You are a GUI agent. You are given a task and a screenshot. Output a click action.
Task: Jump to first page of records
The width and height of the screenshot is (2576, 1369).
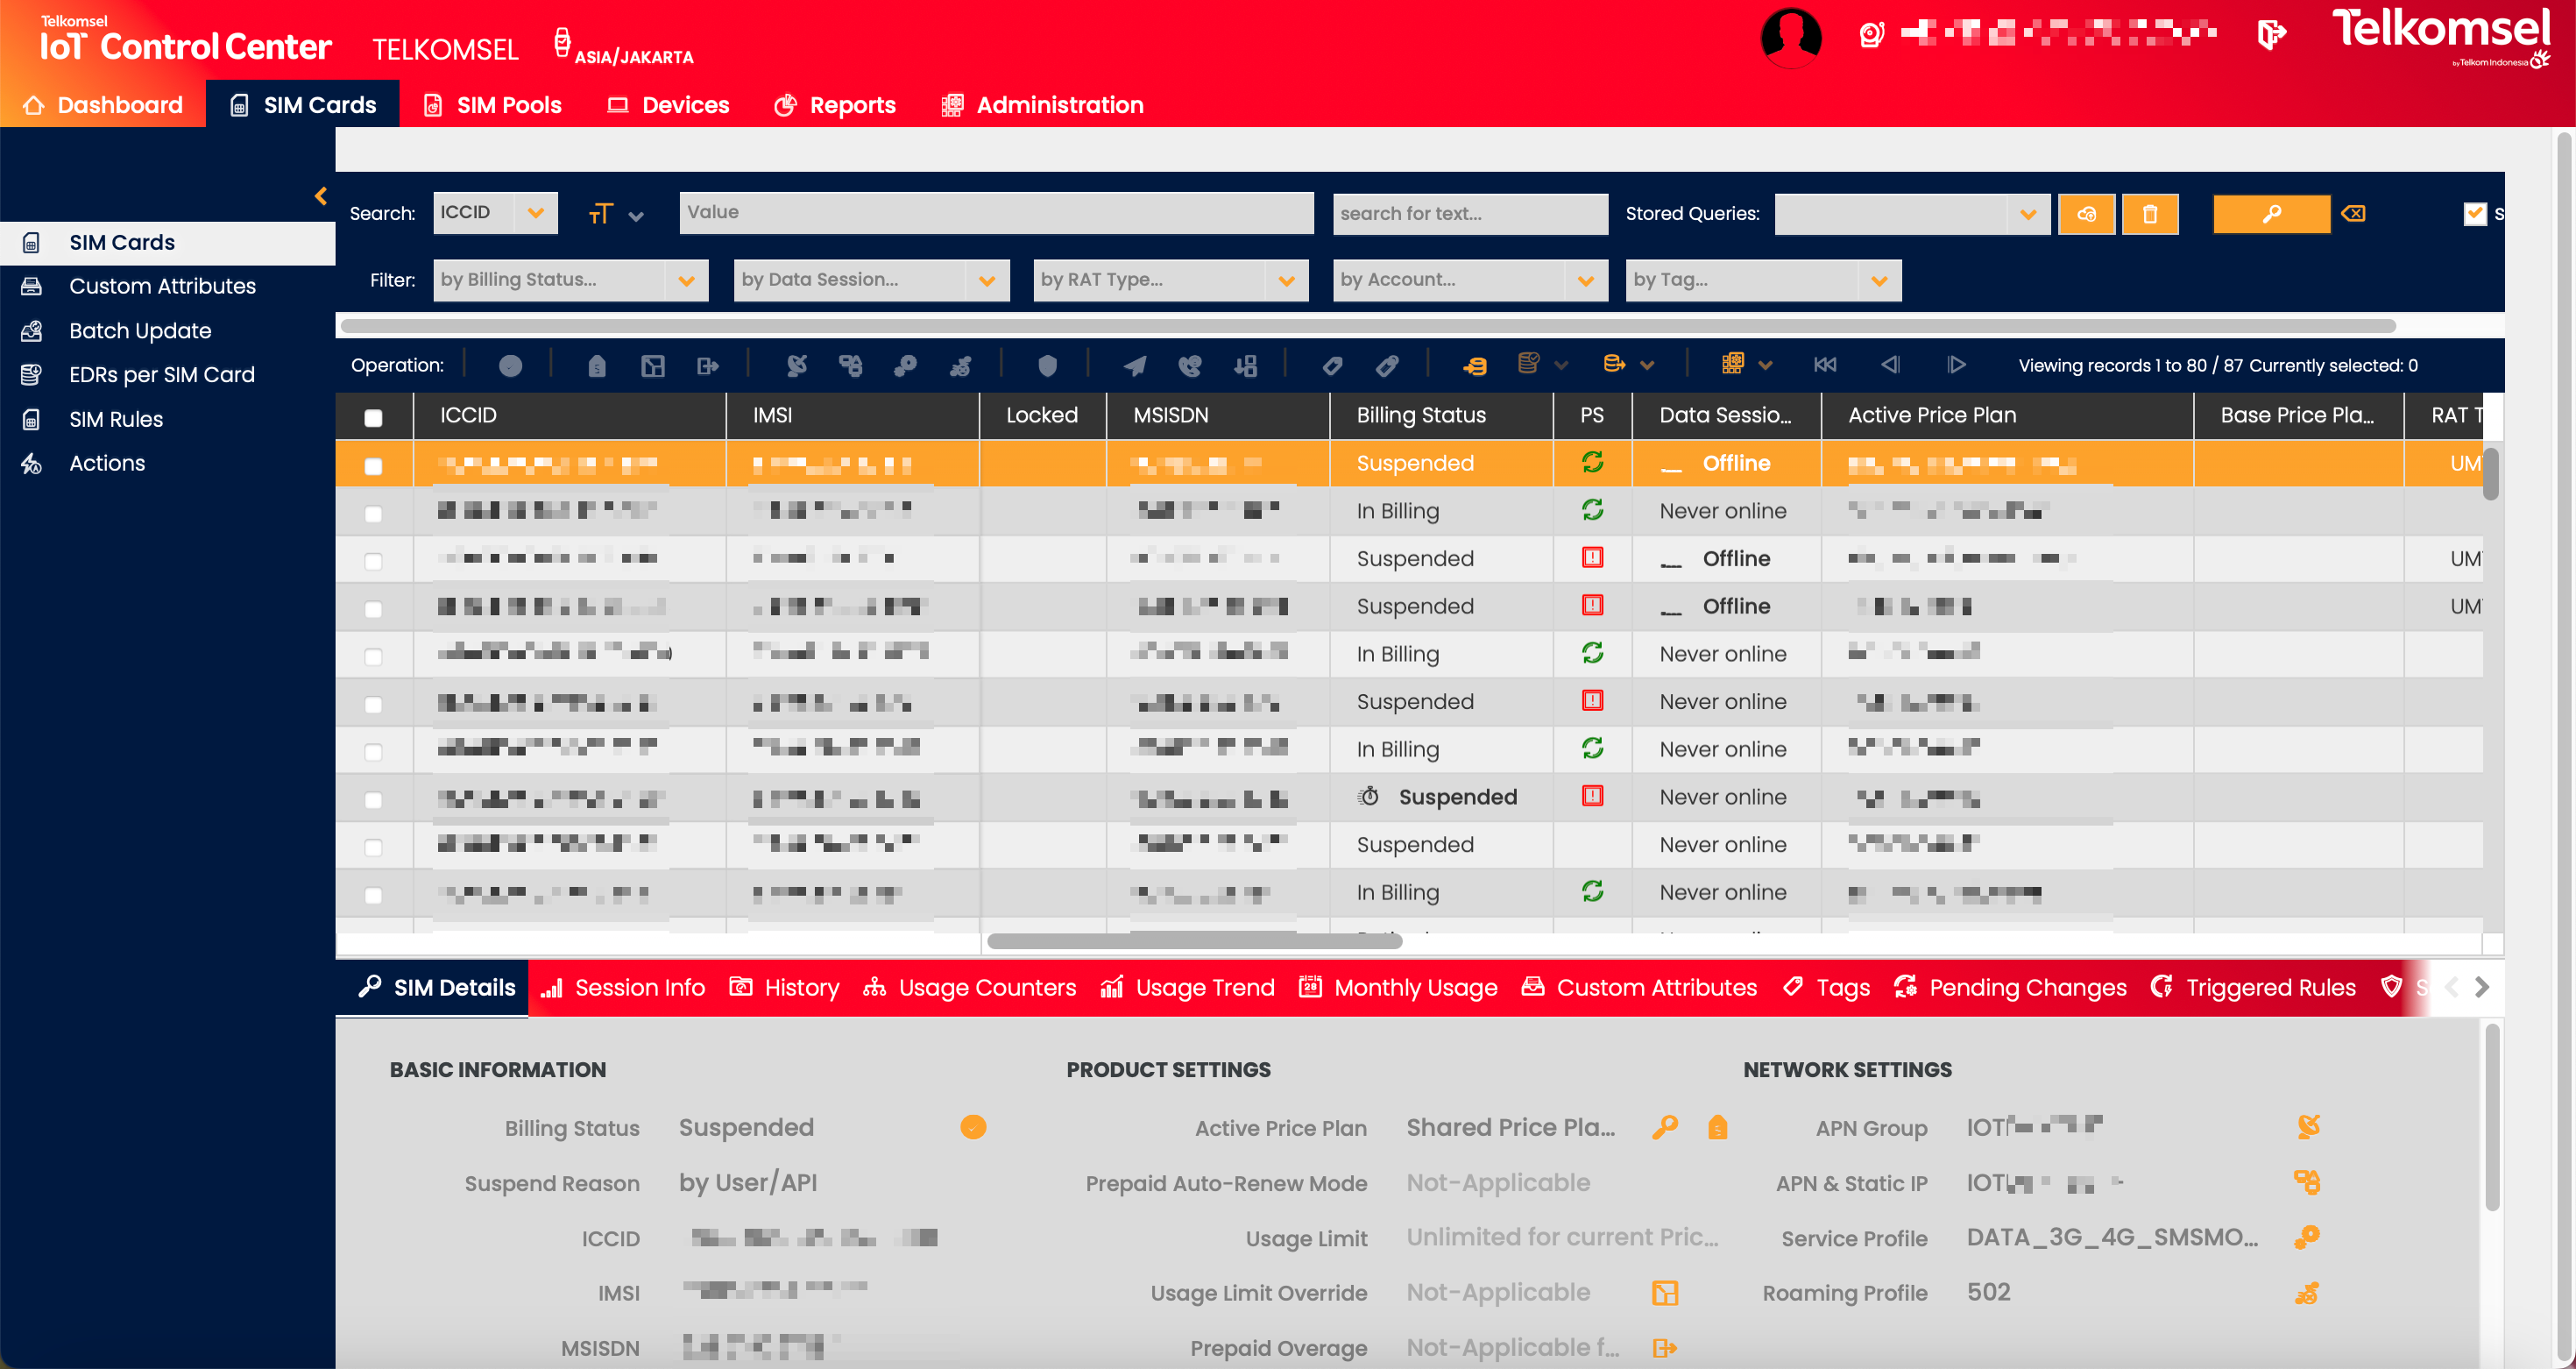click(x=1824, y=365)
